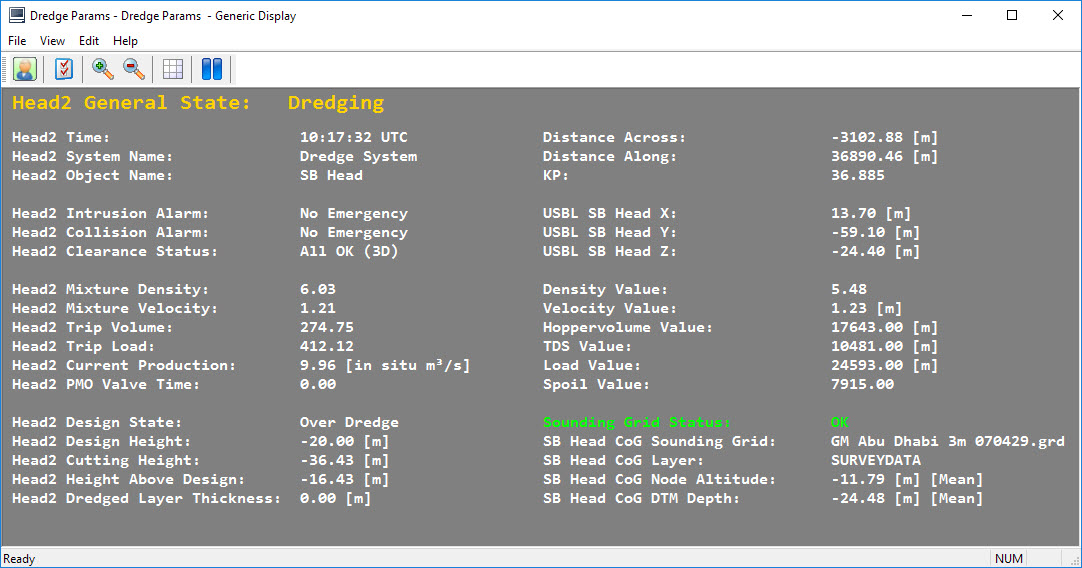Screen dimensions: 1082x568
Task: Open the File menu
Action: [x=18, y=41]
